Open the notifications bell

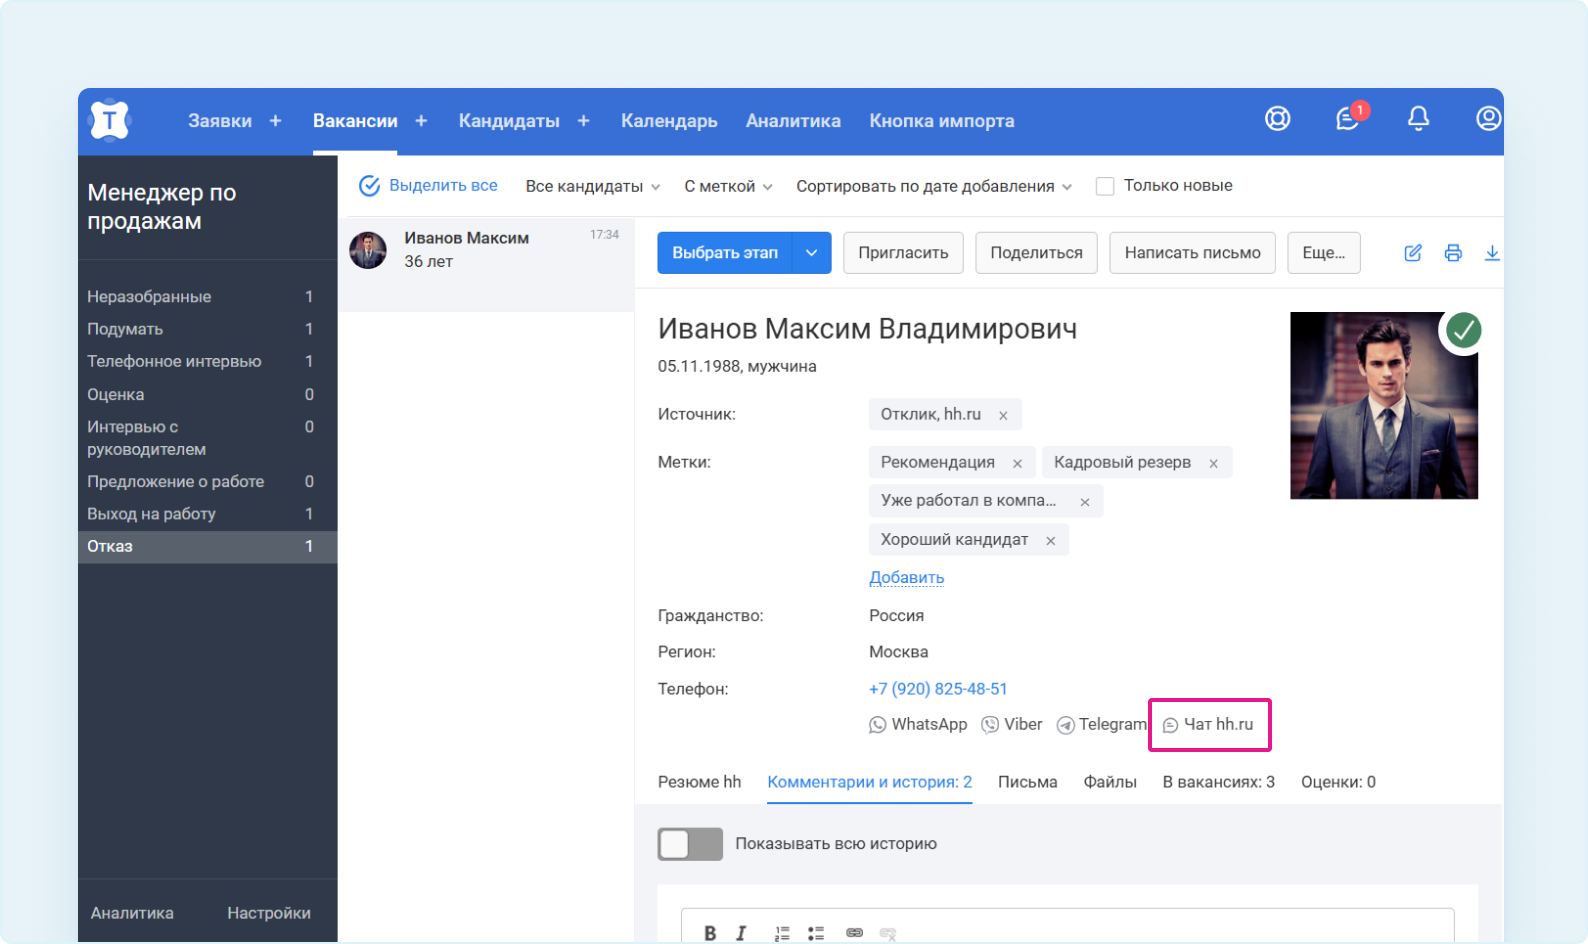[x=1418, y=119]
